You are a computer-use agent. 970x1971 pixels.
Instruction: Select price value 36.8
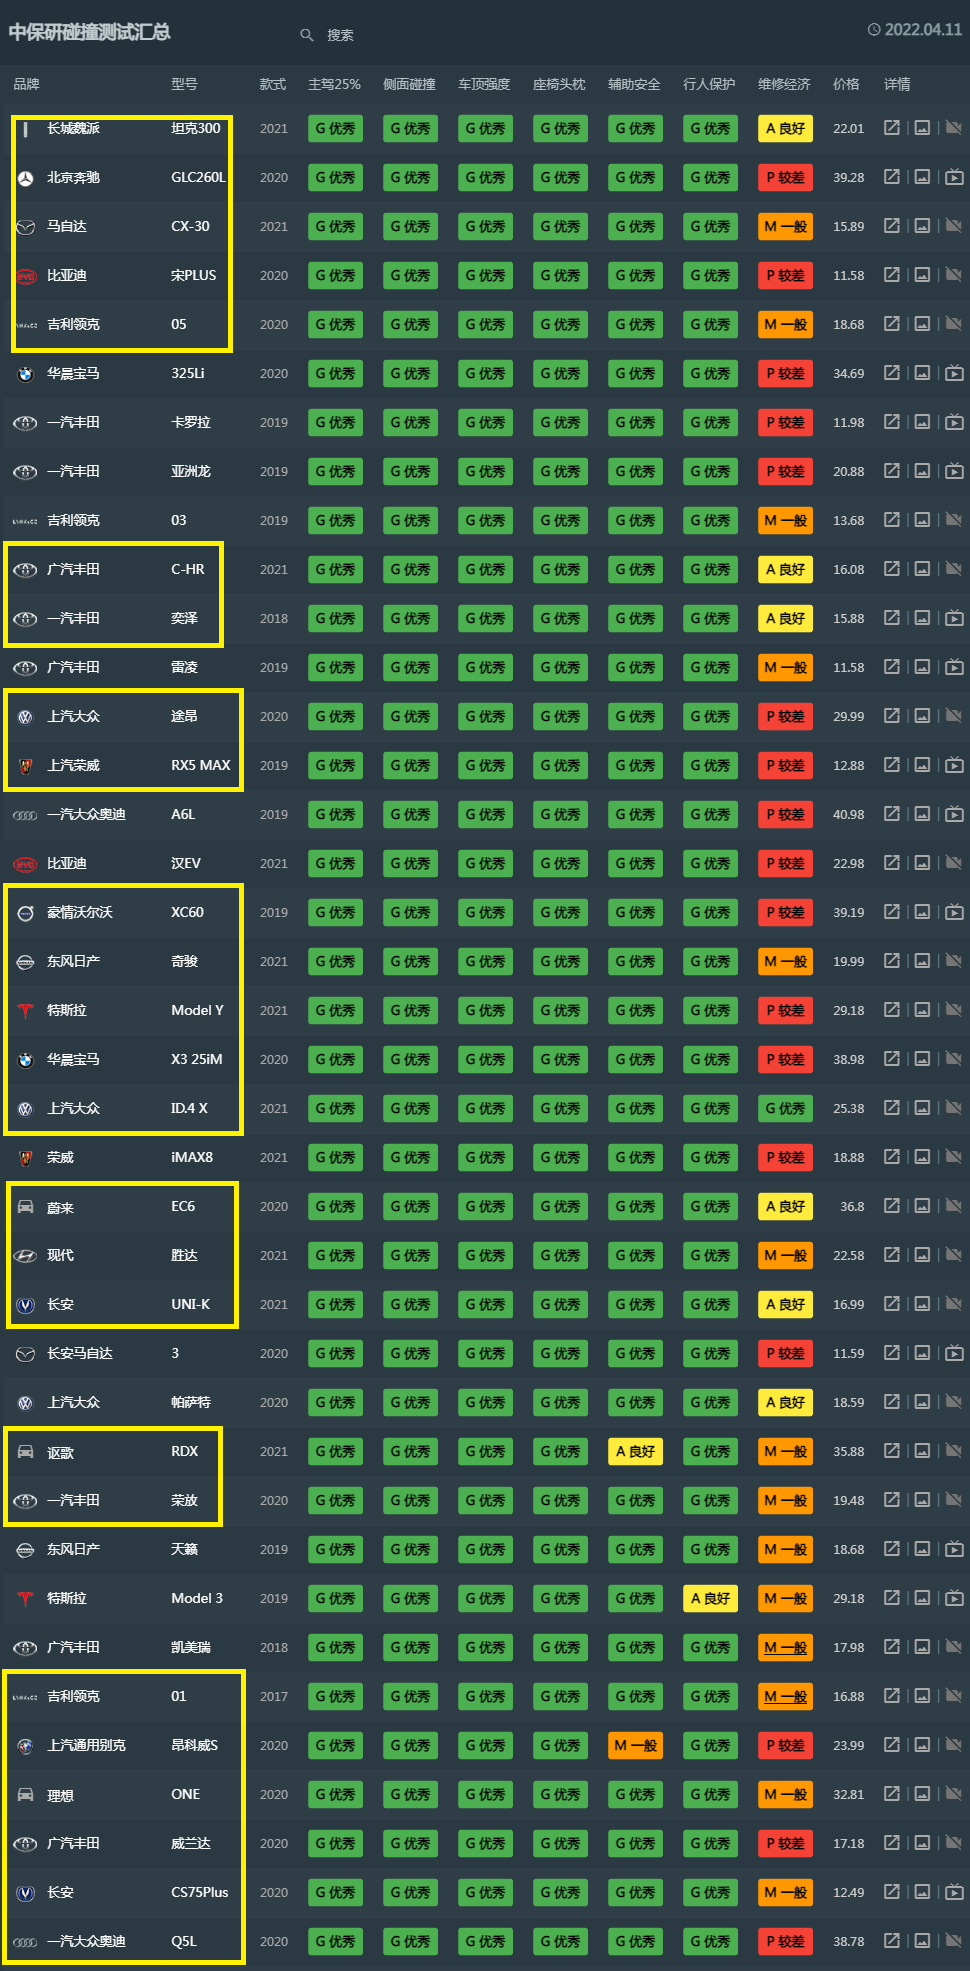852,1206
